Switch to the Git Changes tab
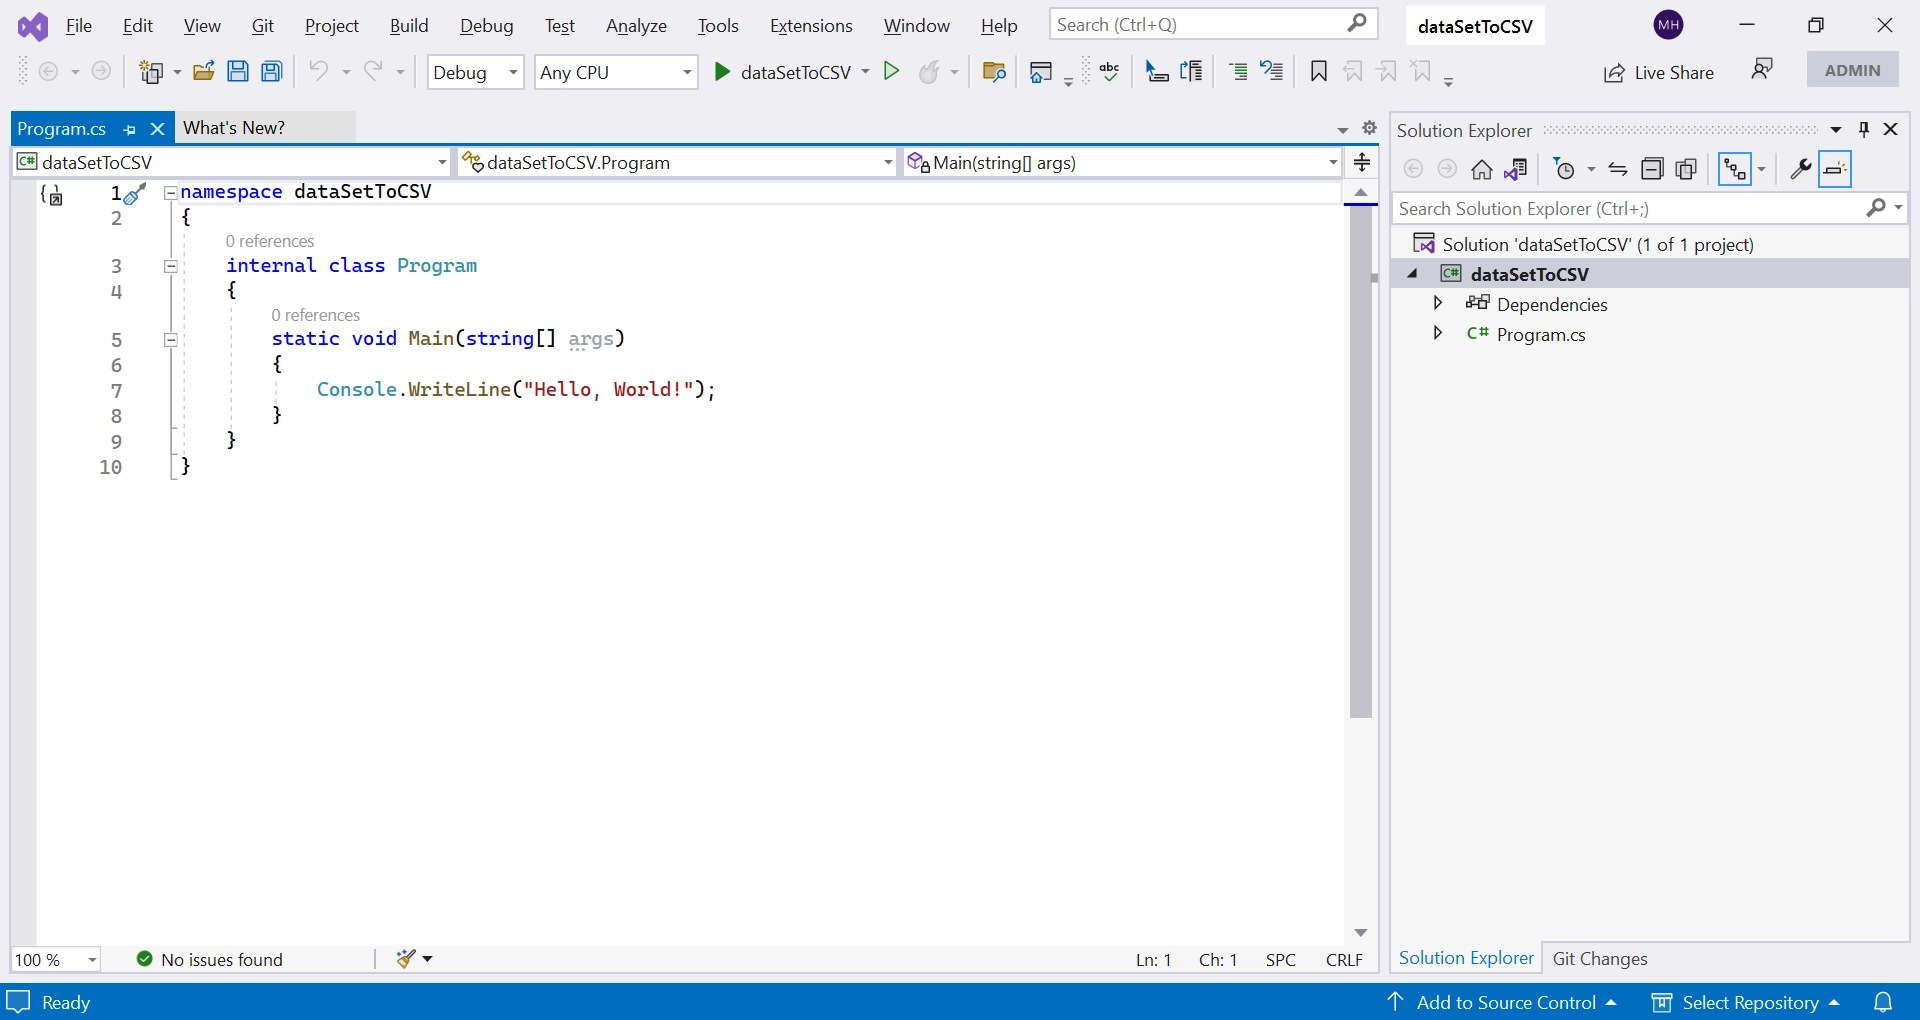This screenshot has height=1020, width=1920. pos(1599,958)
